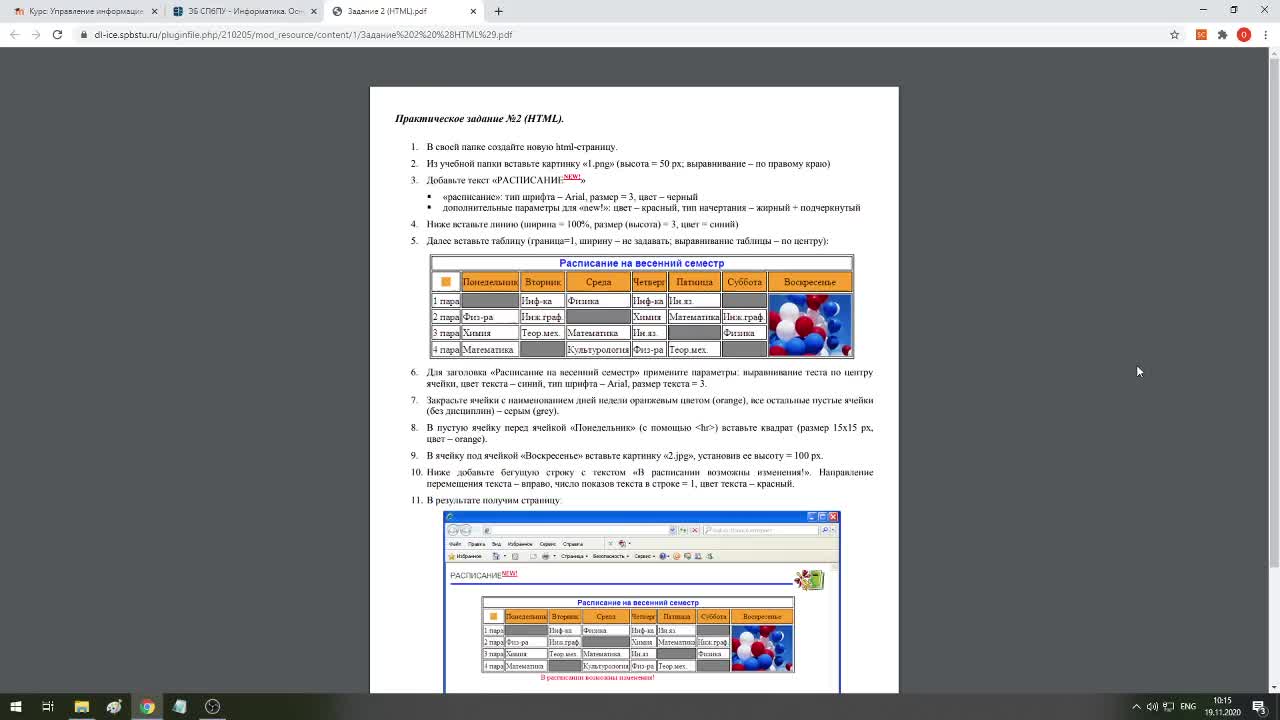Click the 'Суббота' header cell

pos(744,282)
